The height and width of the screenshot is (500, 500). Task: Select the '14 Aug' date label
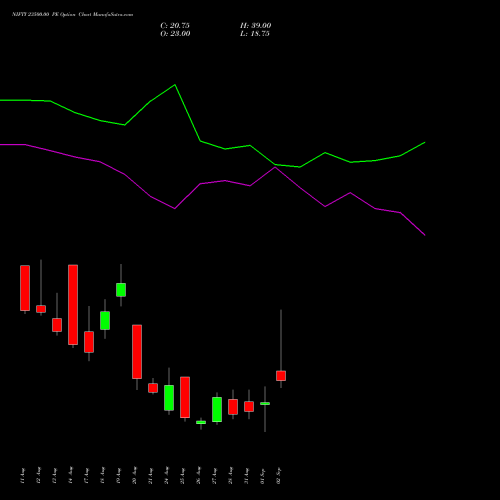[x=70, y=475]
